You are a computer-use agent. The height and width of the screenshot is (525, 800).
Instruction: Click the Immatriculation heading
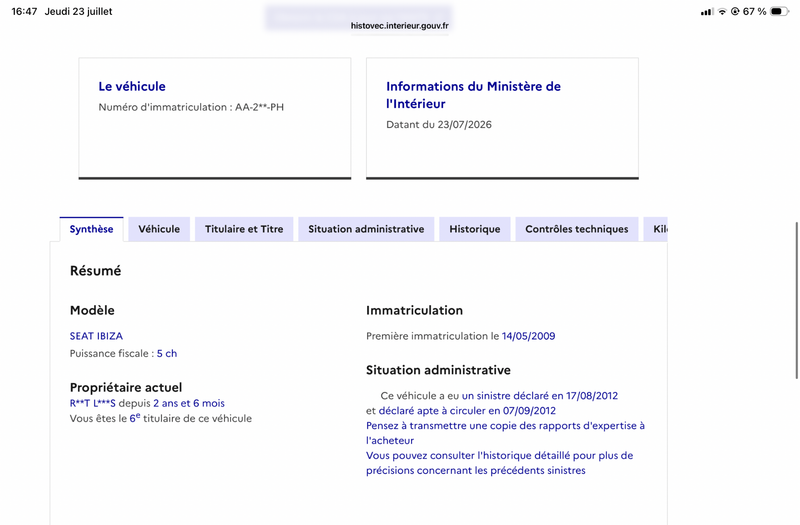(x=414, y=310)
